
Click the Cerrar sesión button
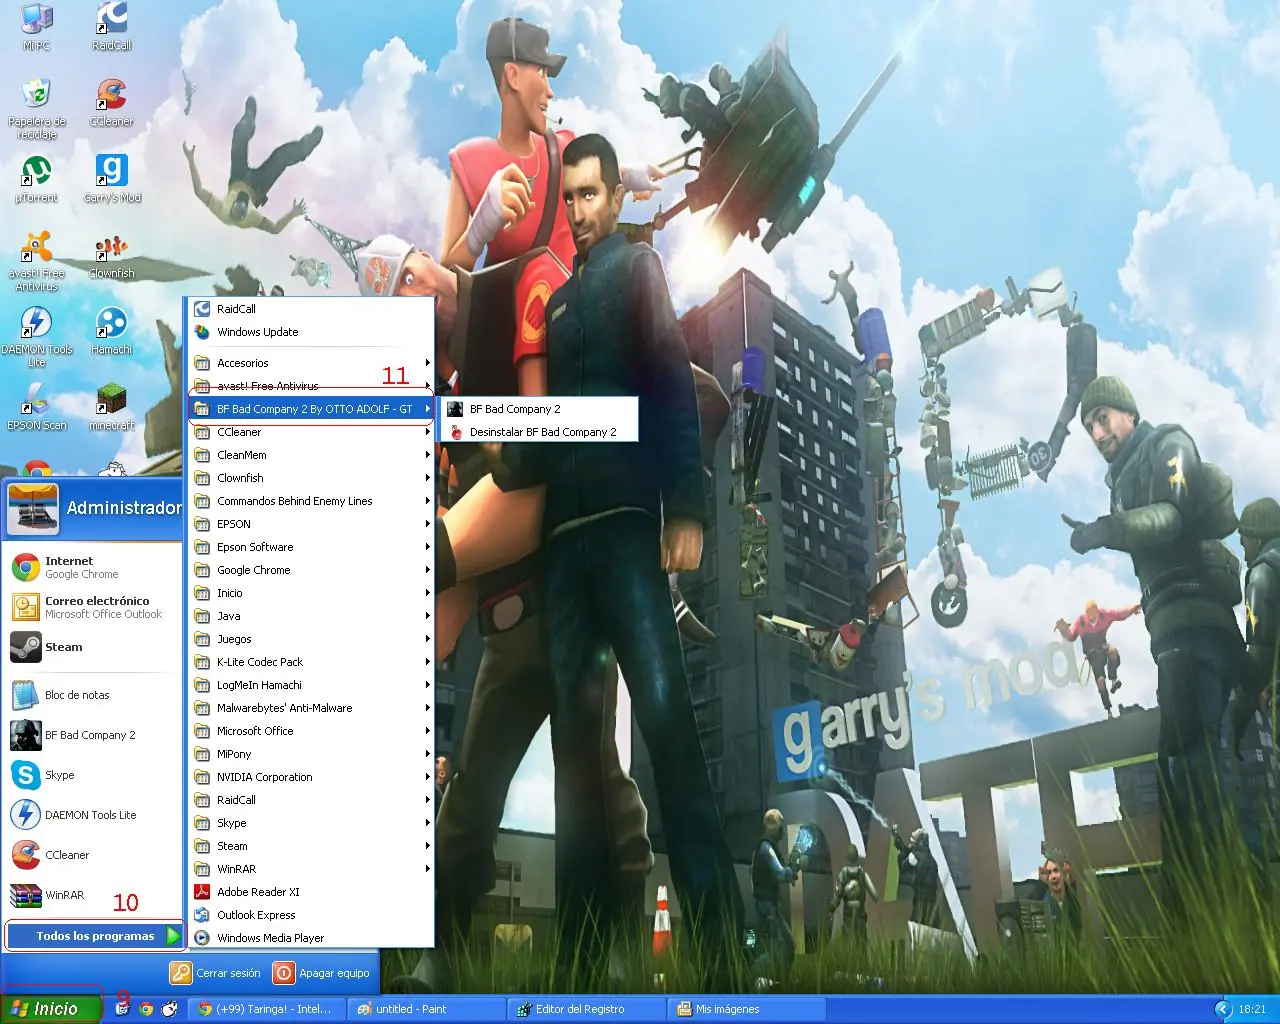click(x=215, y=973)
